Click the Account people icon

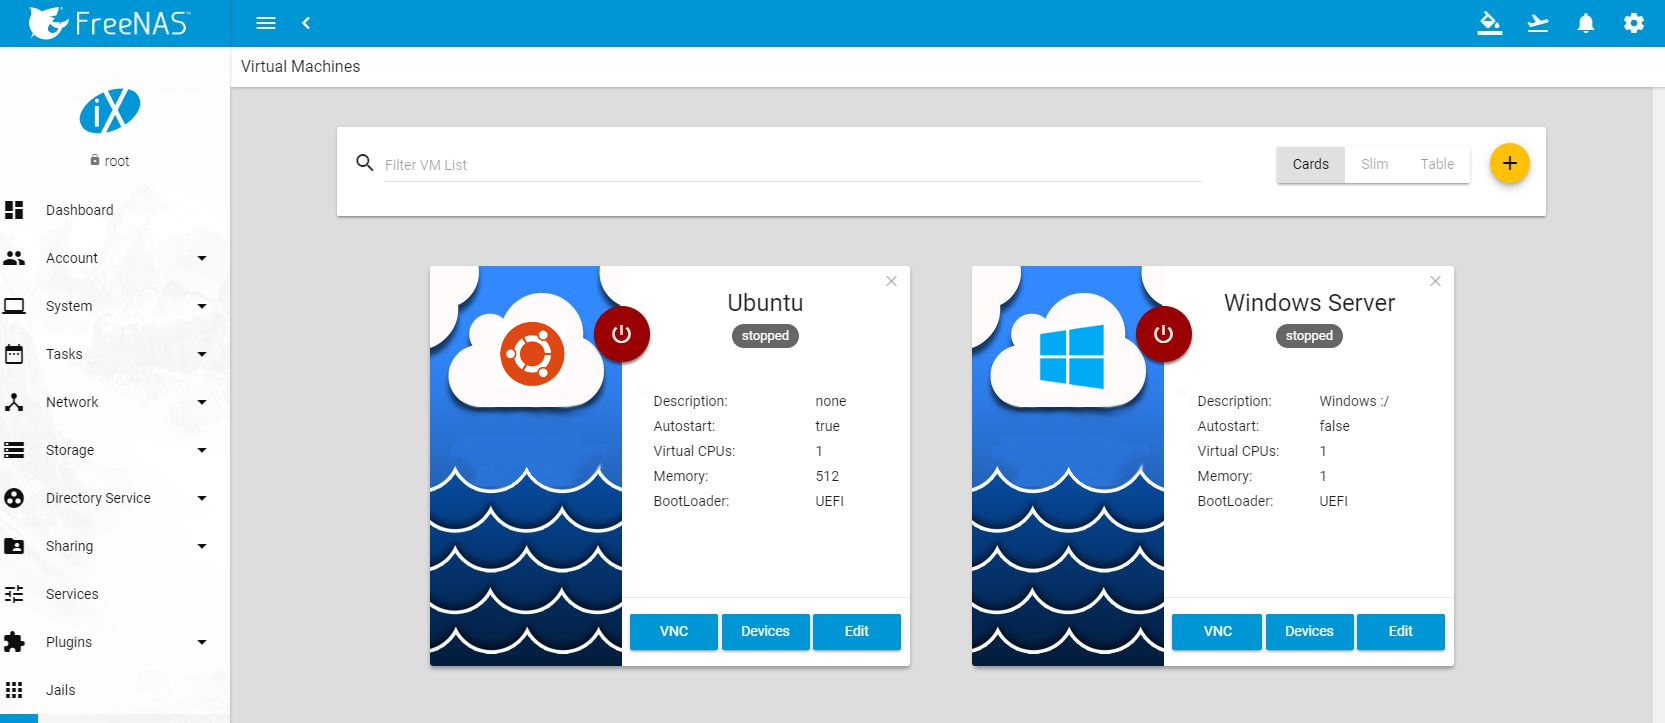coord(14,258)
